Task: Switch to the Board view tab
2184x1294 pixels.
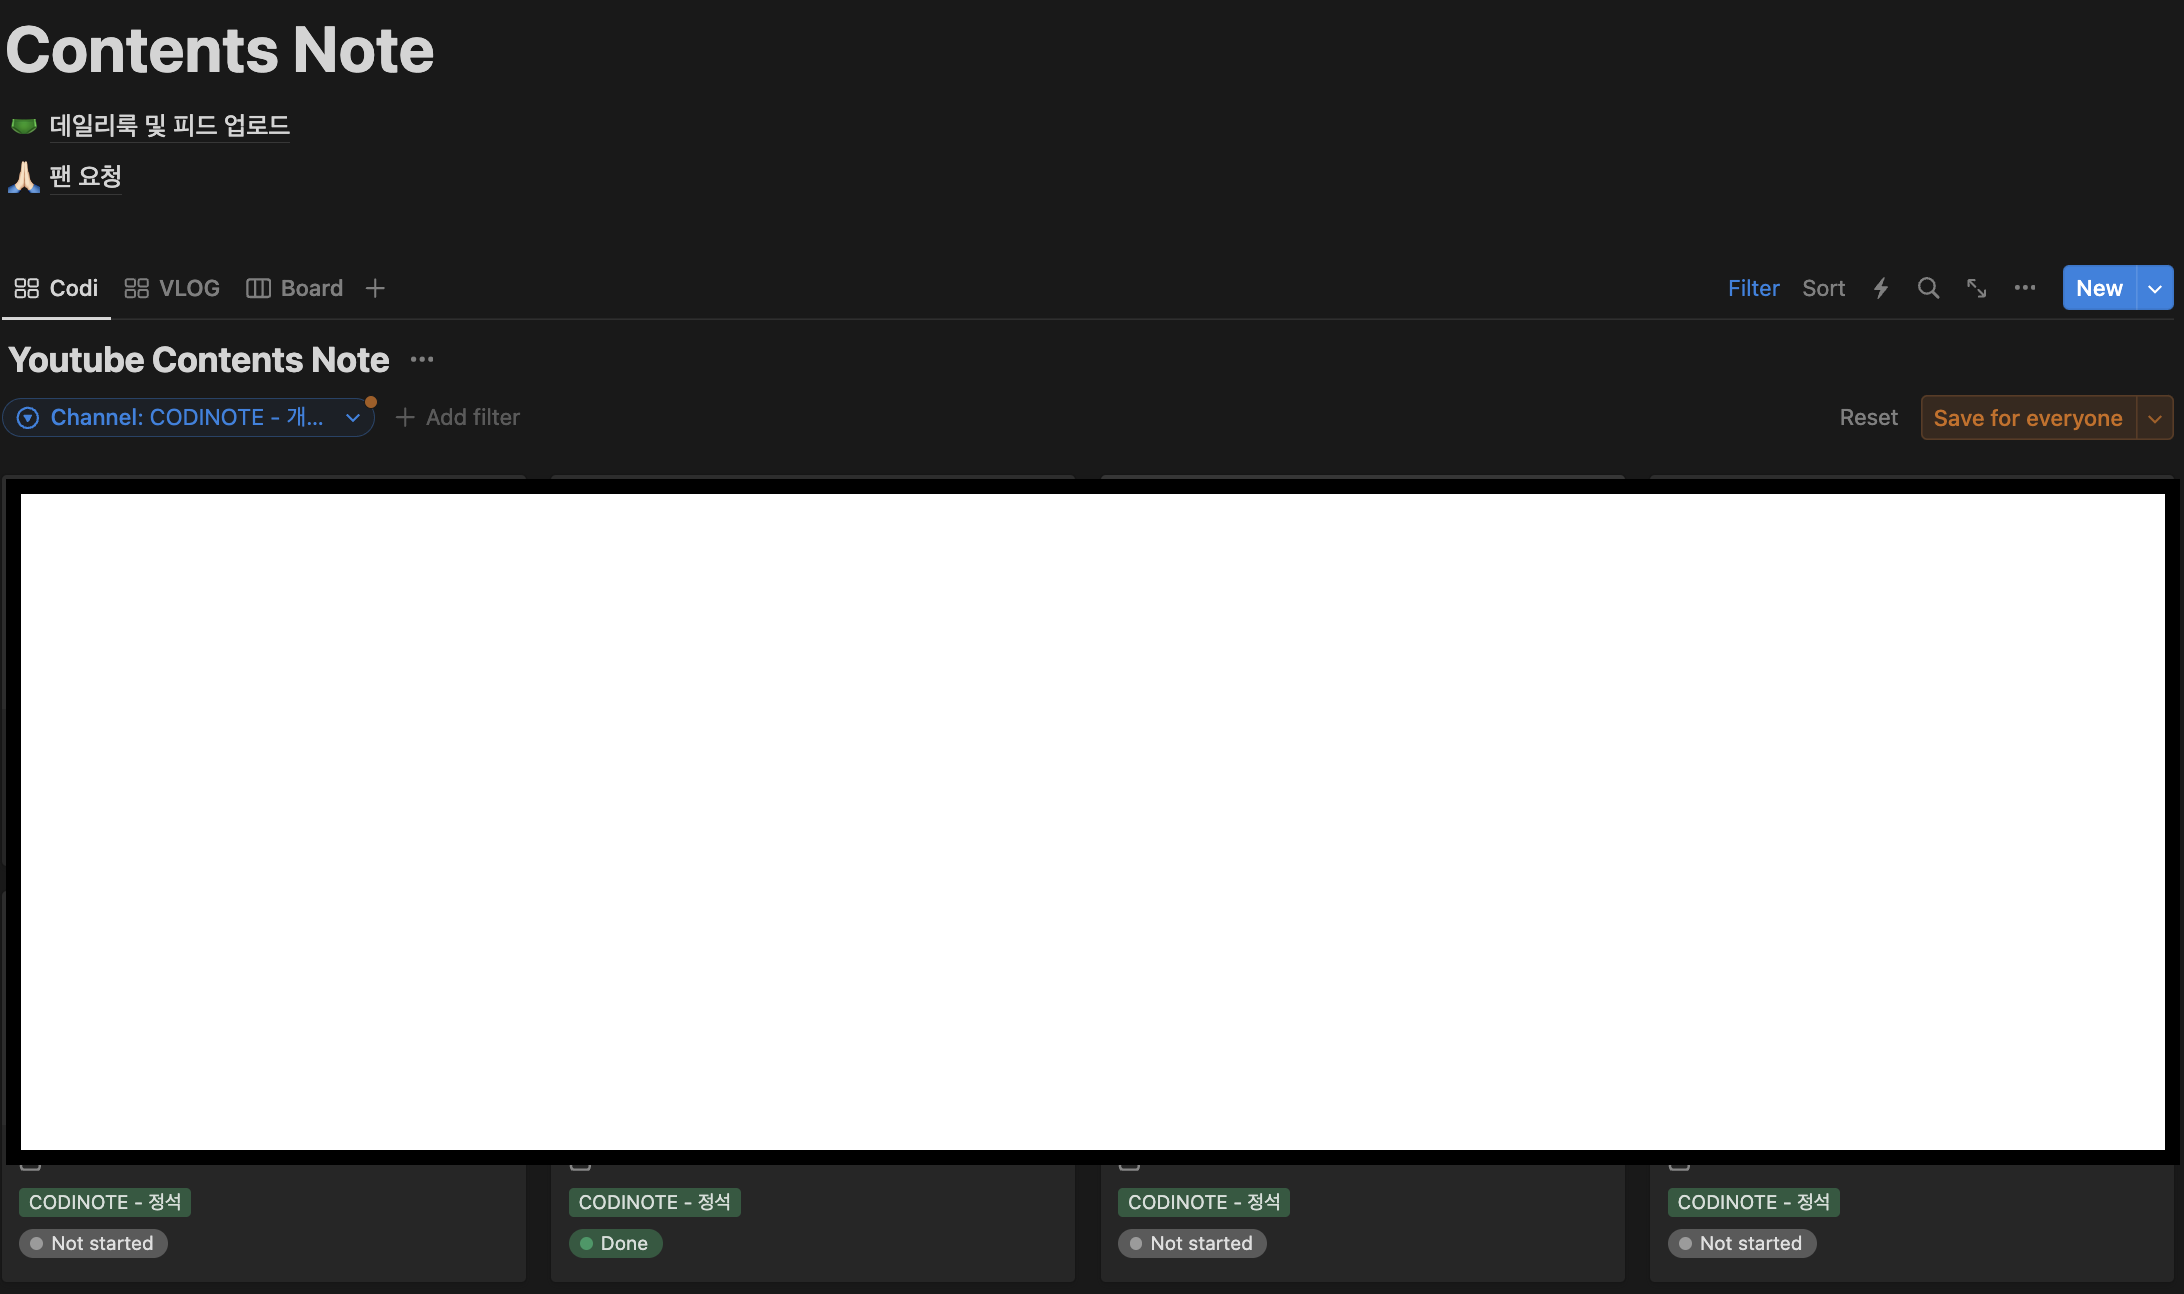Action: point(295,288)
